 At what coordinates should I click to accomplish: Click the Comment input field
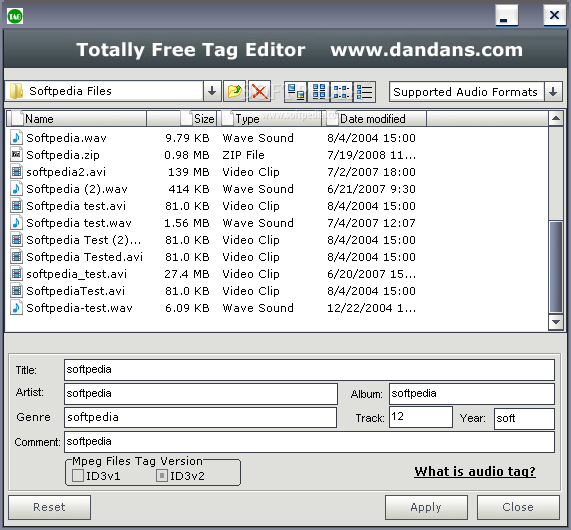(309, 442)
